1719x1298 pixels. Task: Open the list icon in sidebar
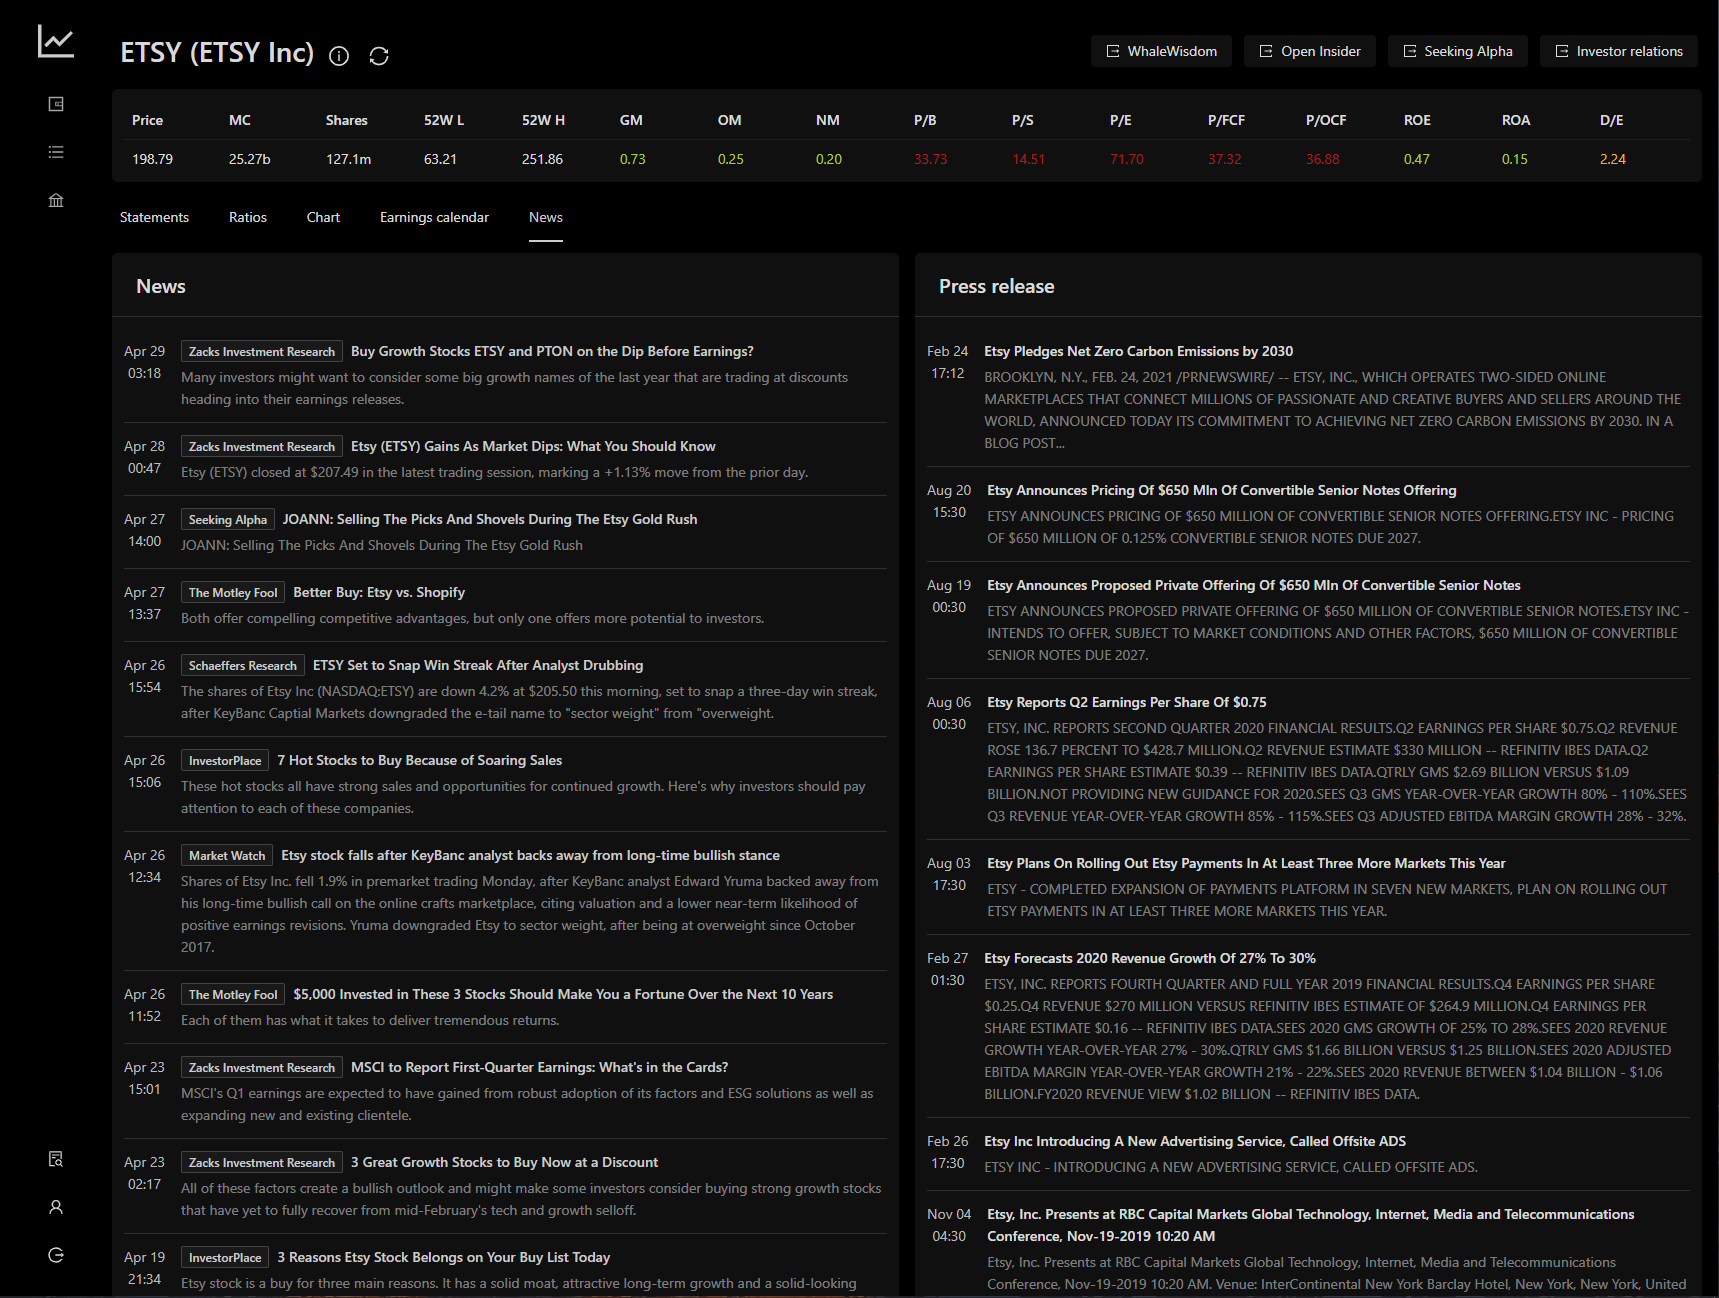click(x=56, y=152)
